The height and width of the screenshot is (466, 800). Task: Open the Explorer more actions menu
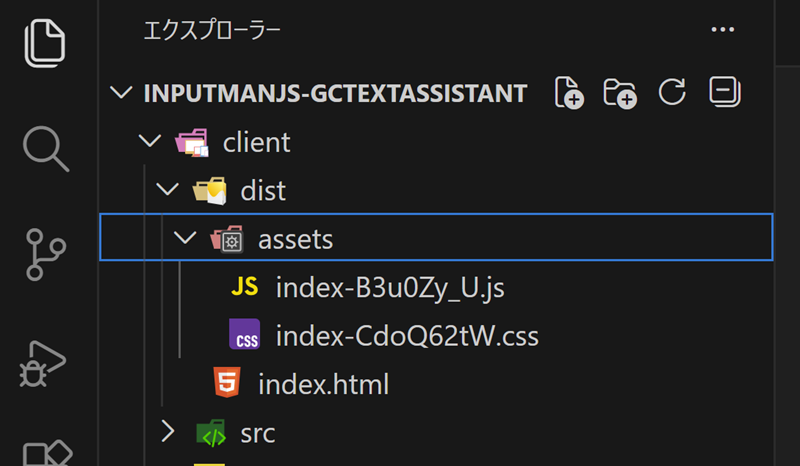click(x=722, y=30)
